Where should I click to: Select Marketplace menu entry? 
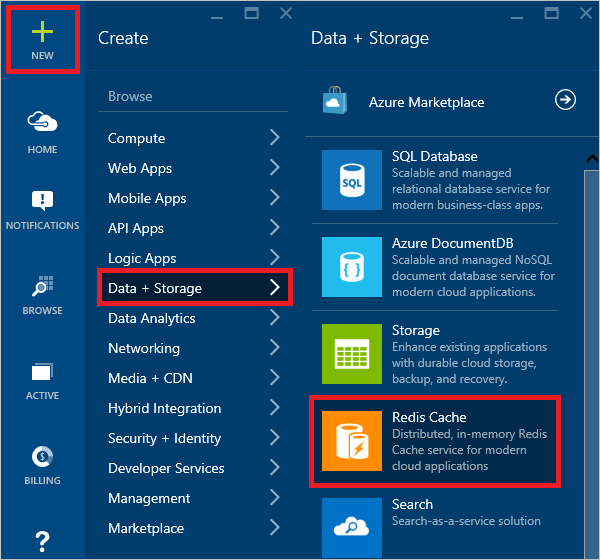click(x=146, y=528)
